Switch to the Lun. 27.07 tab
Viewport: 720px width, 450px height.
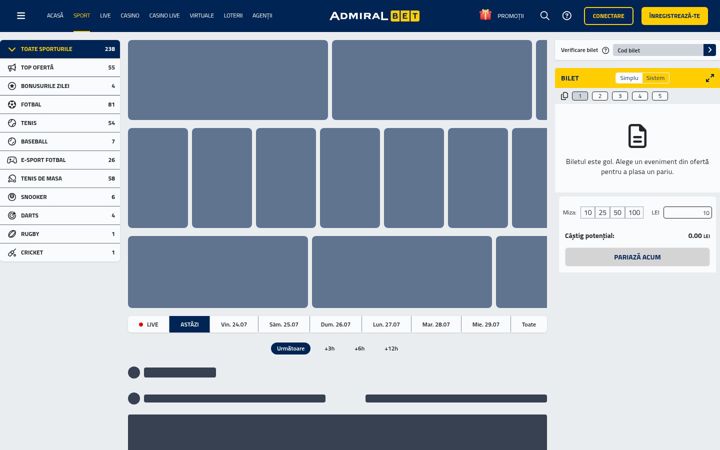tap(386, 324)
